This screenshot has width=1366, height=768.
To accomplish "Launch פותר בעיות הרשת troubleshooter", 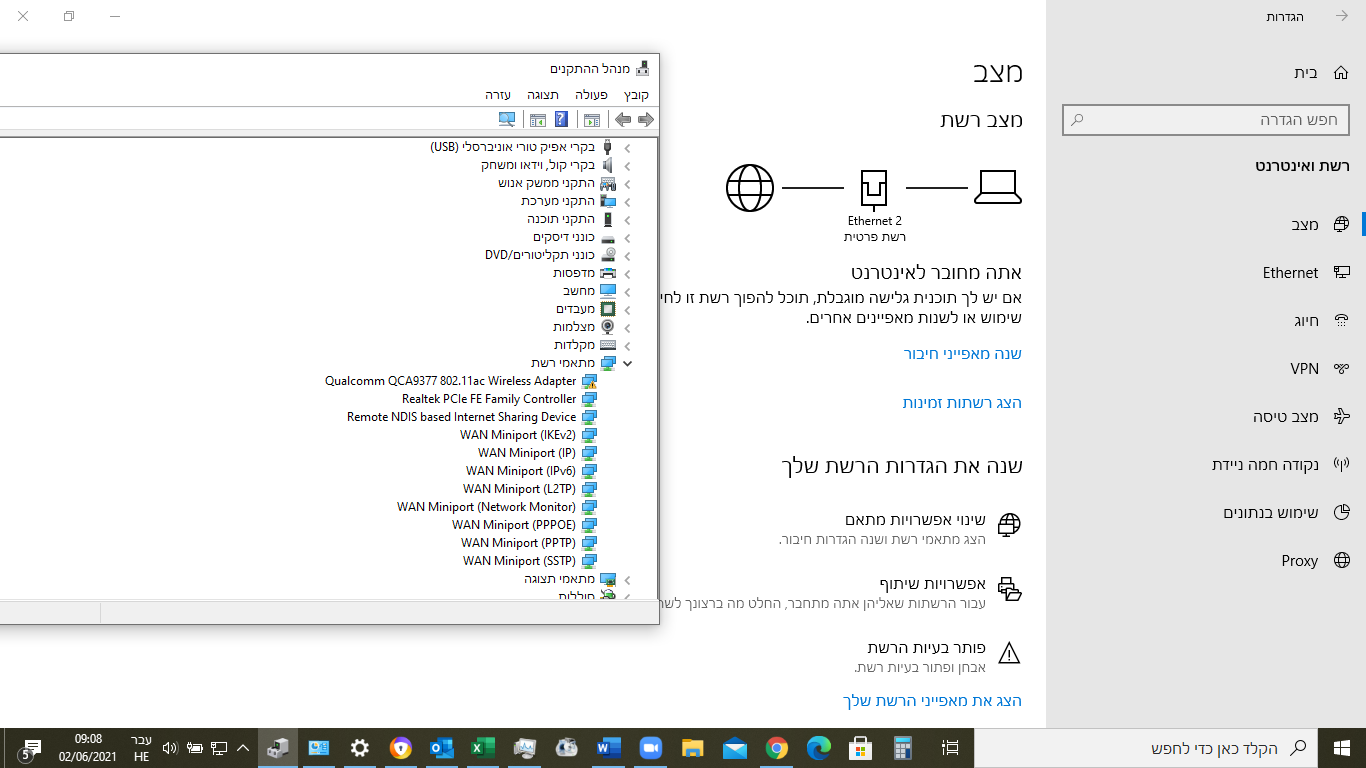I will [938, 656].
